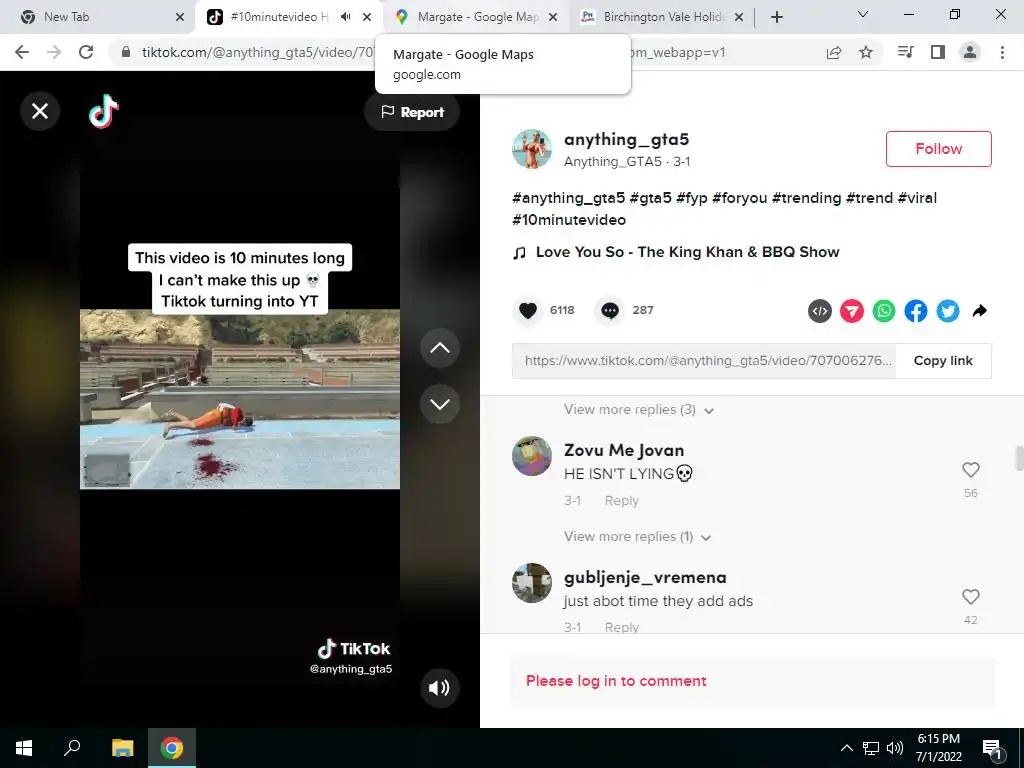Viewport: 1024px width, 768px height.
Task: Open Zovu Me Jovan avatar
Action: [532, 456]
